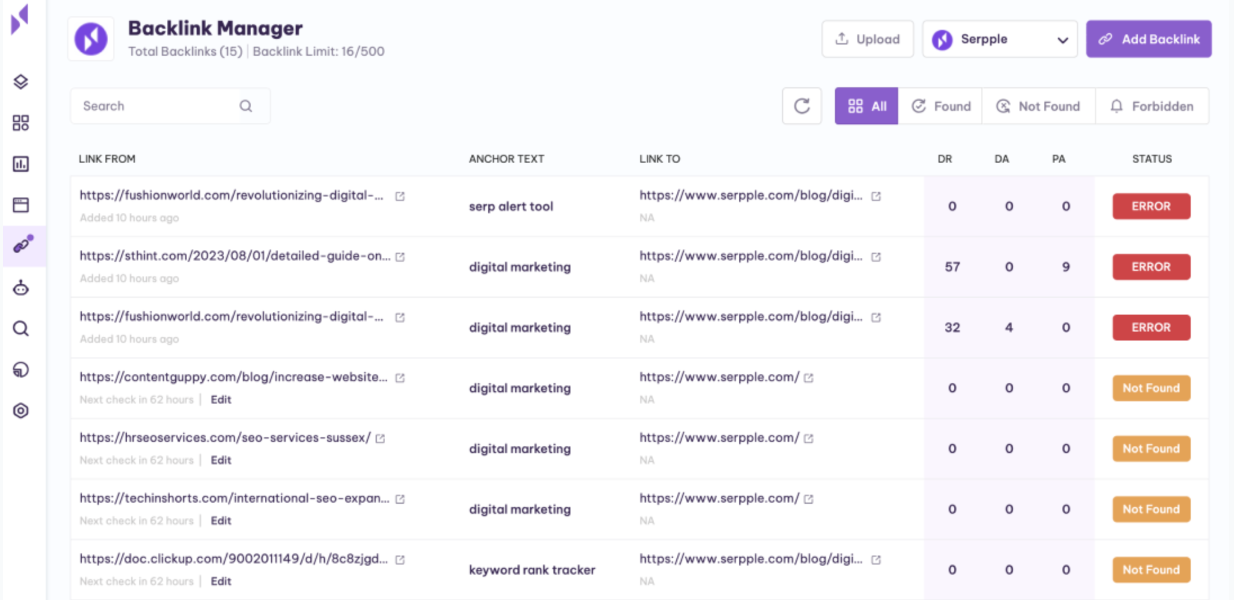Open external link icon for techinshorts.com row
Viewport: 1234px width, 610px height.
click(400, 499)
